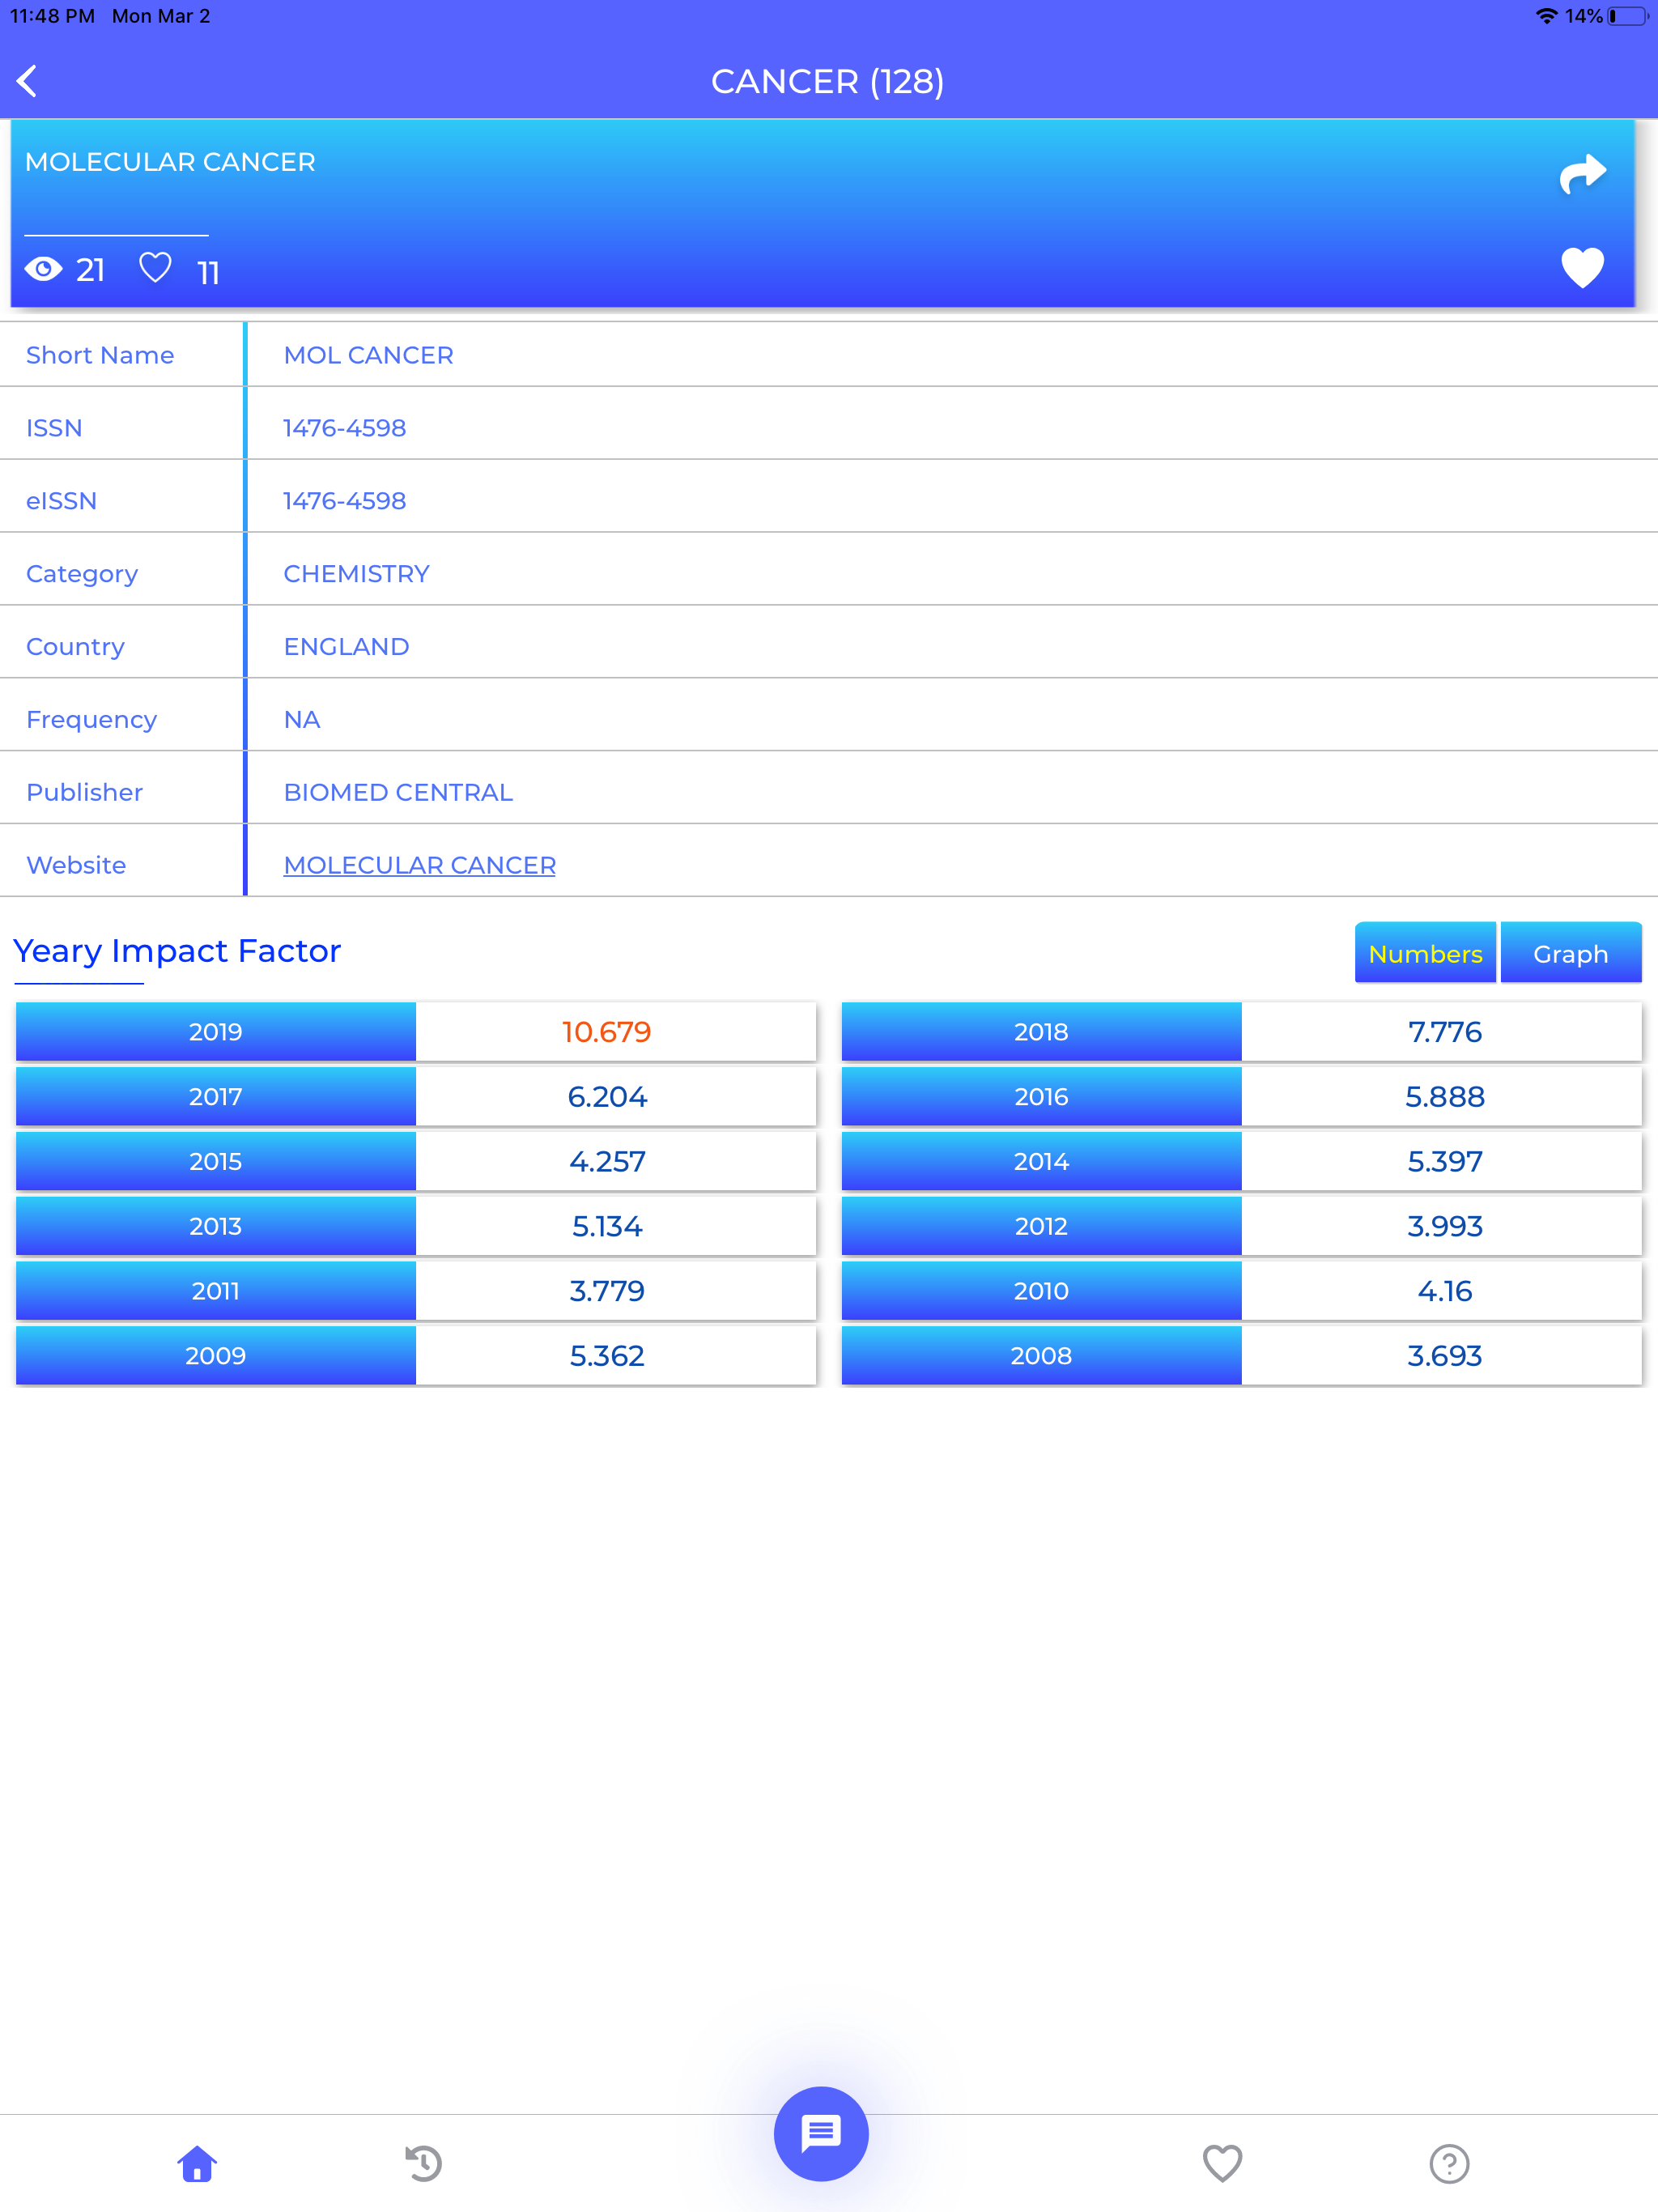The width and height of the screenshot is (1658, 2212).
Task: Tap the ISSN row value 1476-4598
Action: click(x=344, y=428)
